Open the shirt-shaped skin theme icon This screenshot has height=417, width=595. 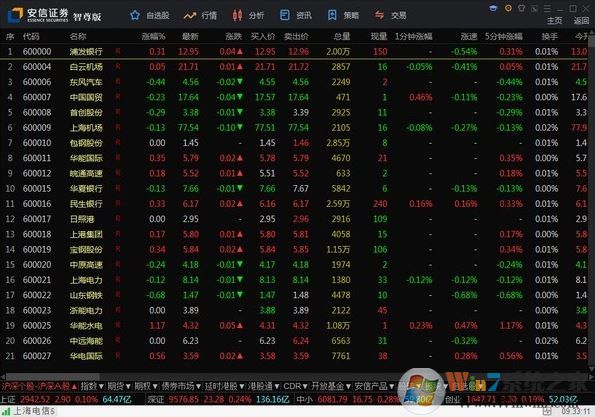click(x=522, y=8)
